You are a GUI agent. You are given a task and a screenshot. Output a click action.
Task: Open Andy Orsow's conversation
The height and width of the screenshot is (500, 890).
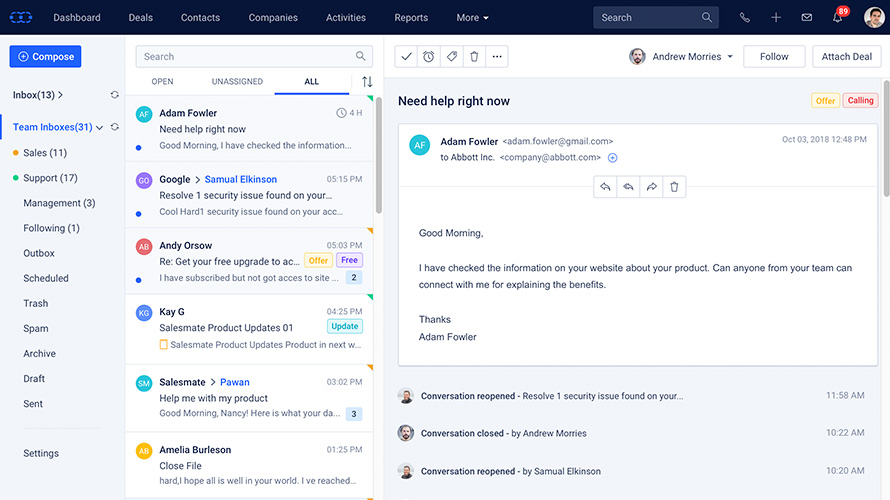point(249,261)
